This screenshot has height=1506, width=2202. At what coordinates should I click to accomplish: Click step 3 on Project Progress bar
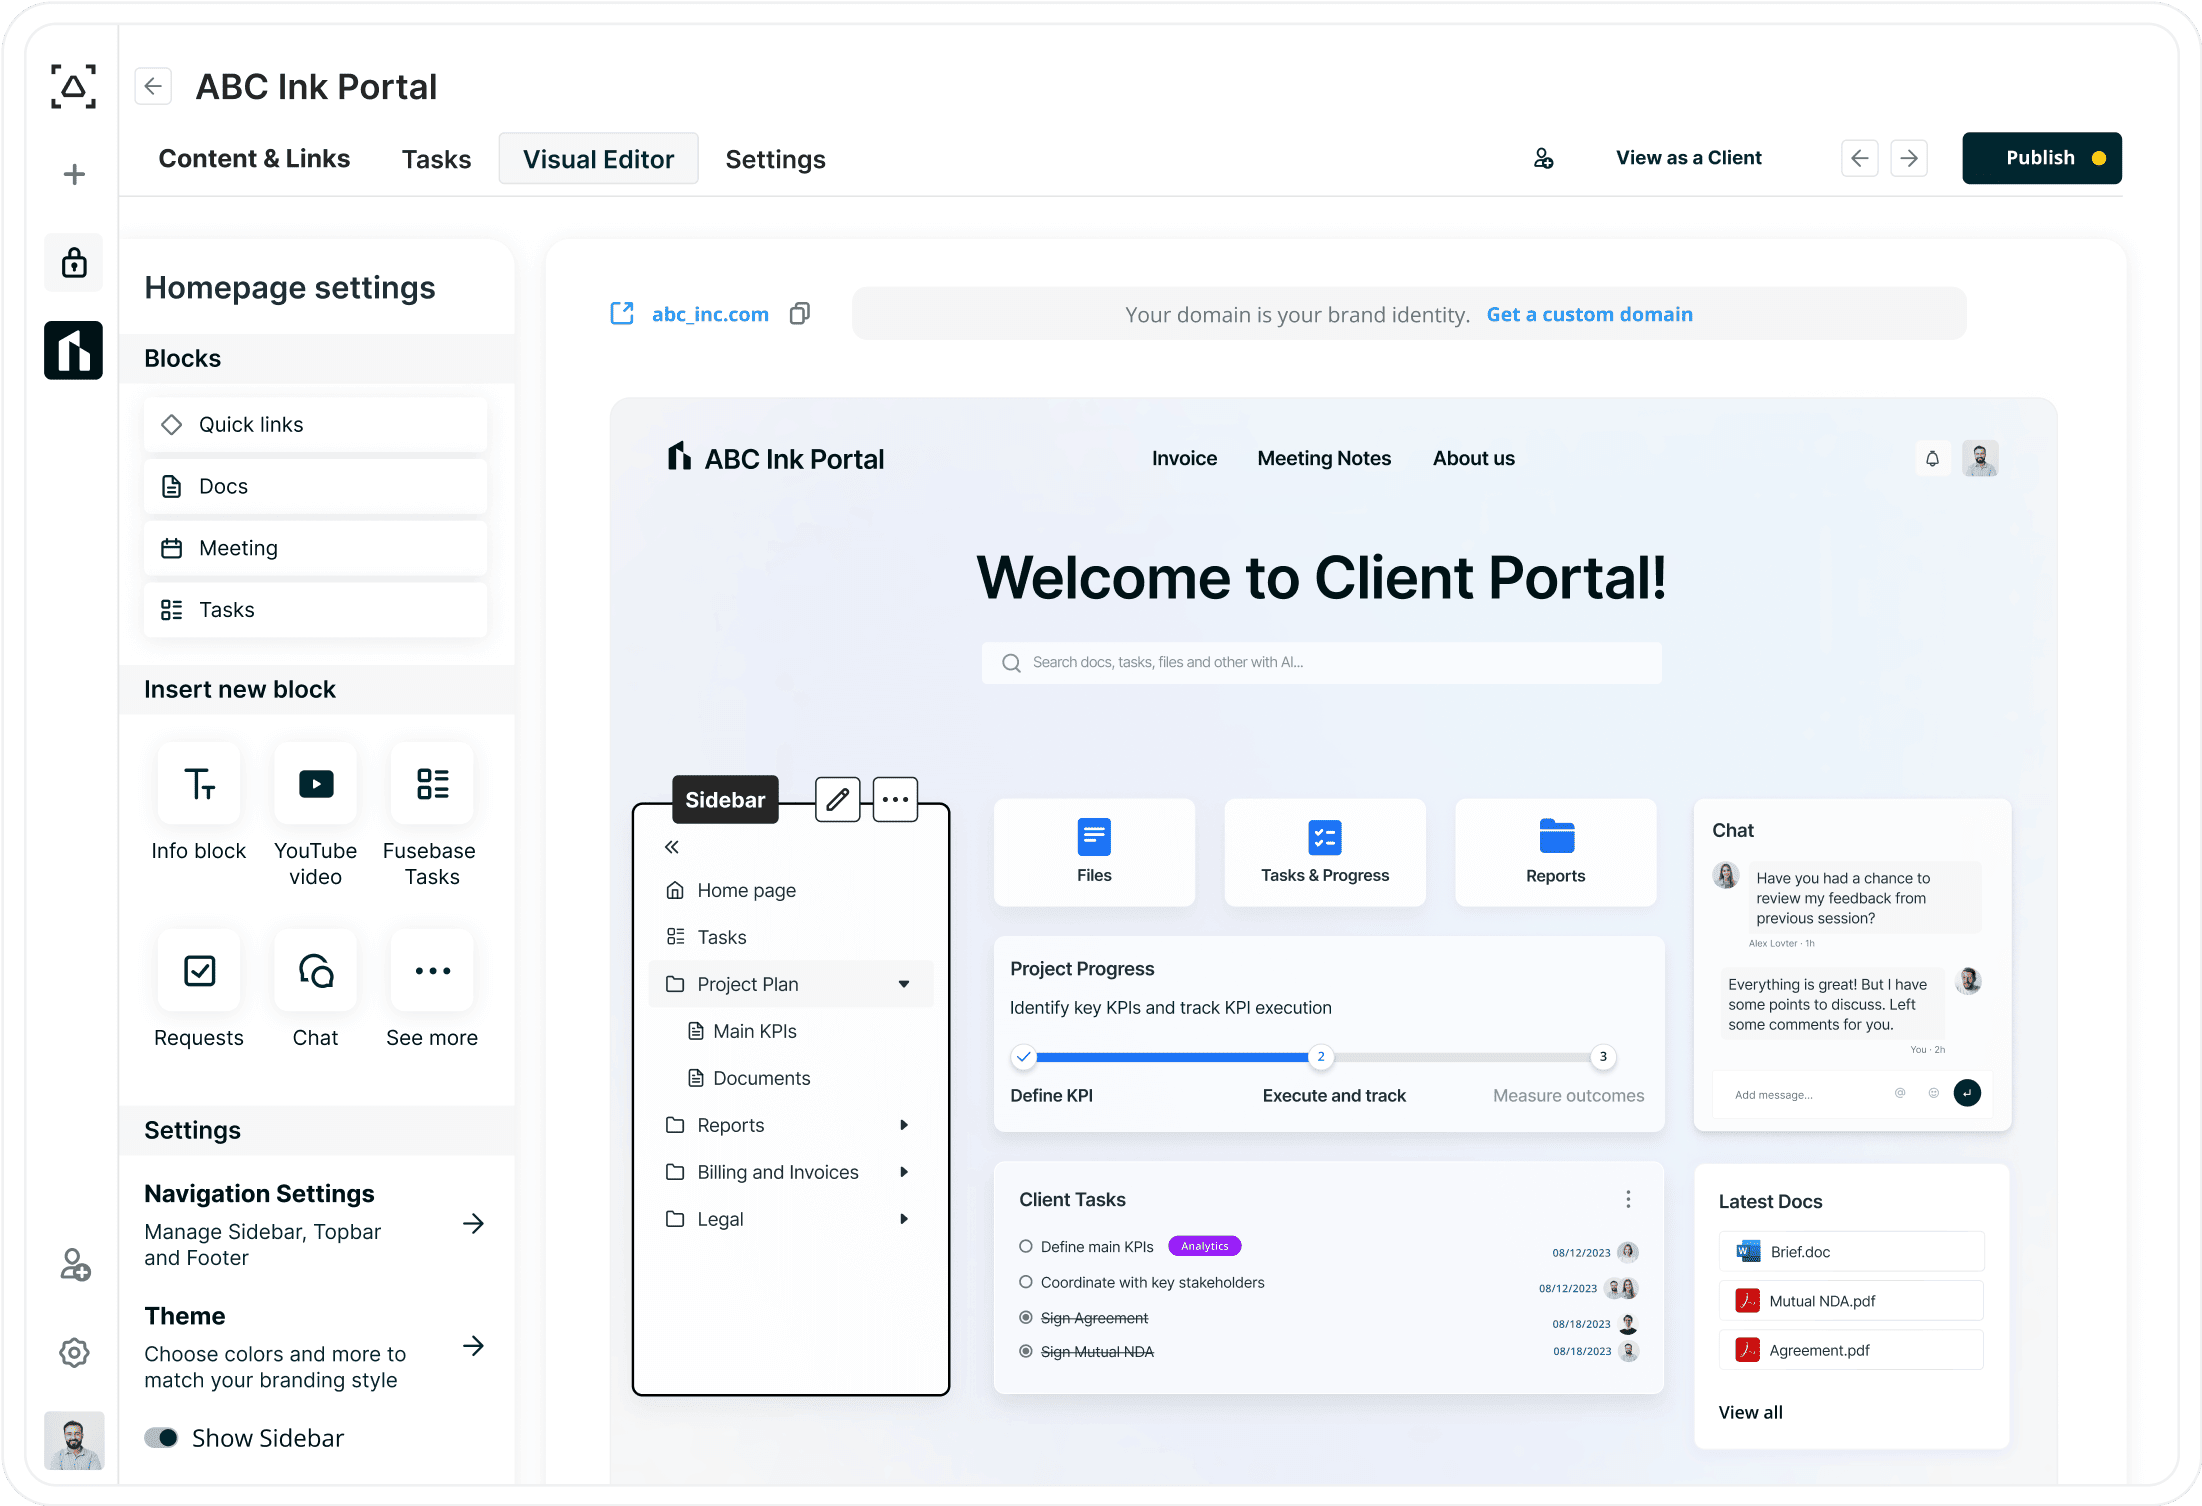pyautogui.click(x=1603, y=1057)
